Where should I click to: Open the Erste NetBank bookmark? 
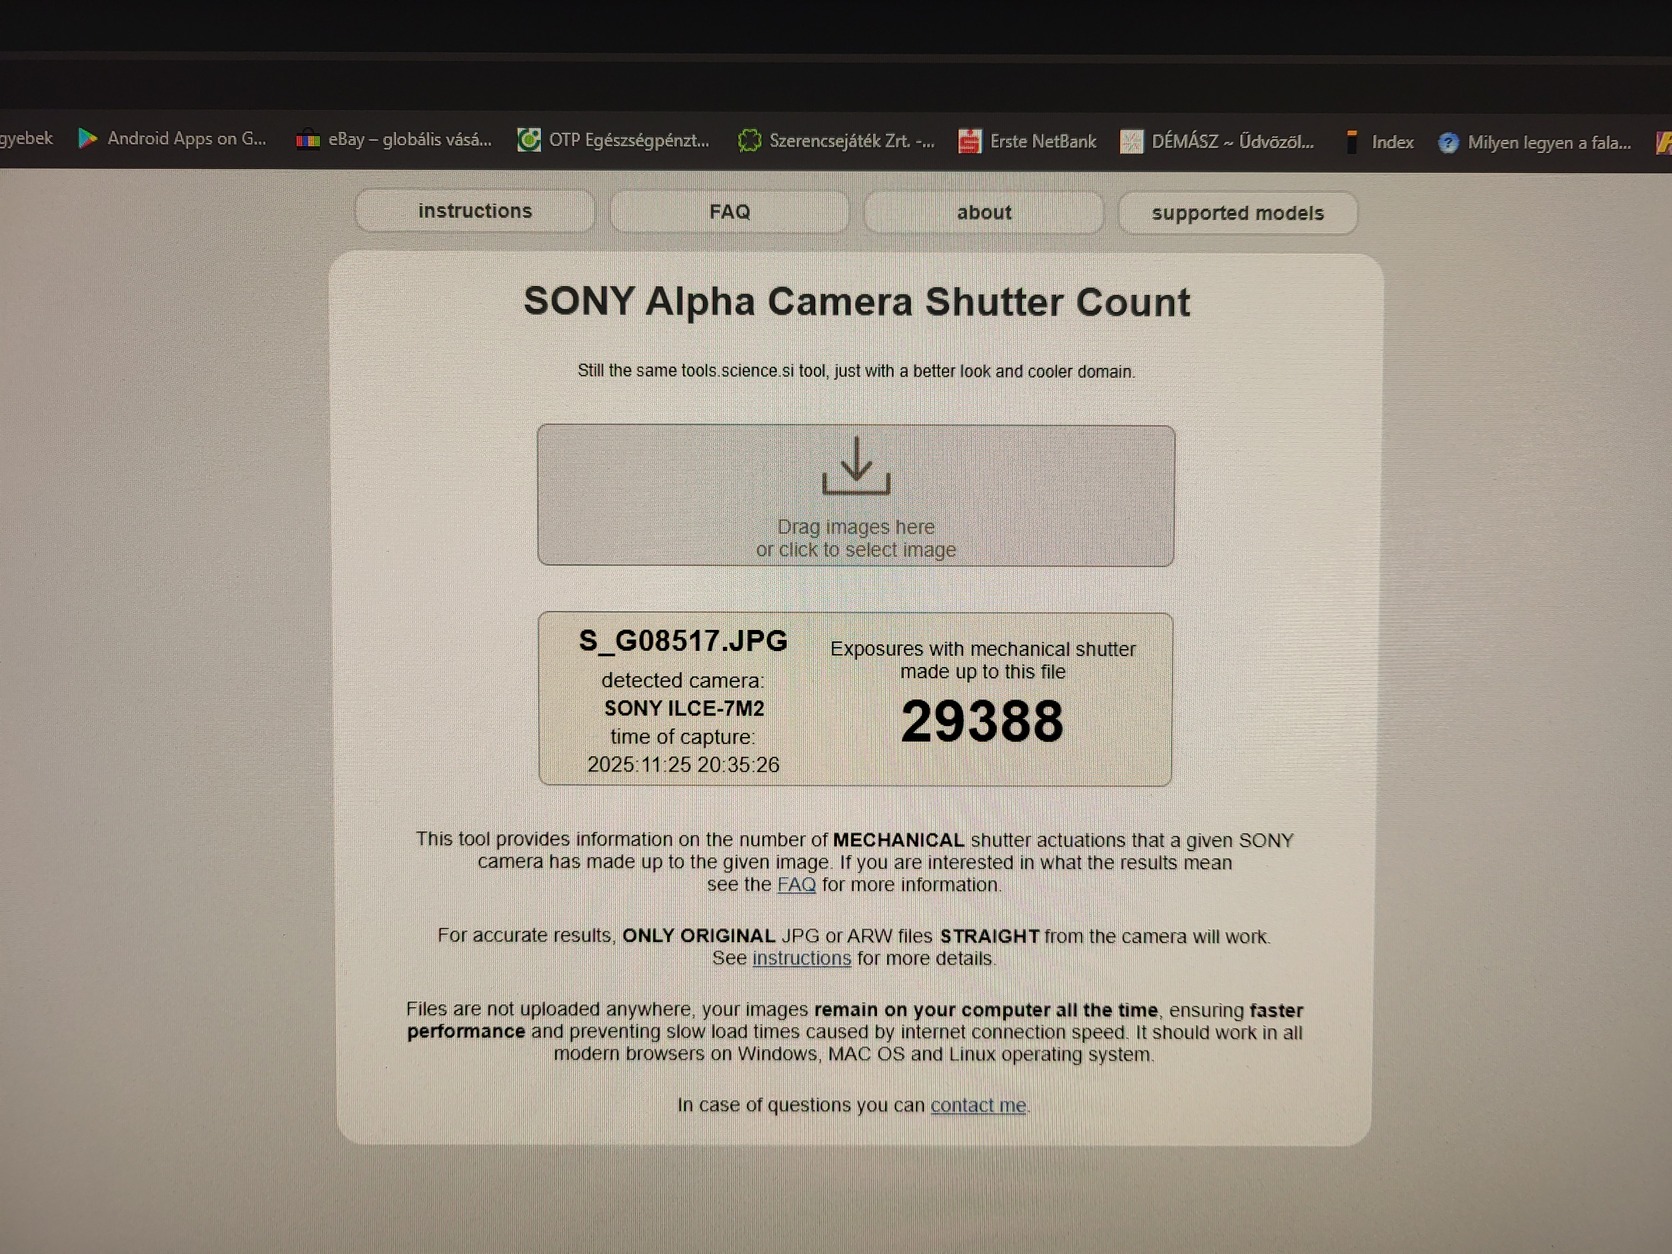click(1027, 141)
